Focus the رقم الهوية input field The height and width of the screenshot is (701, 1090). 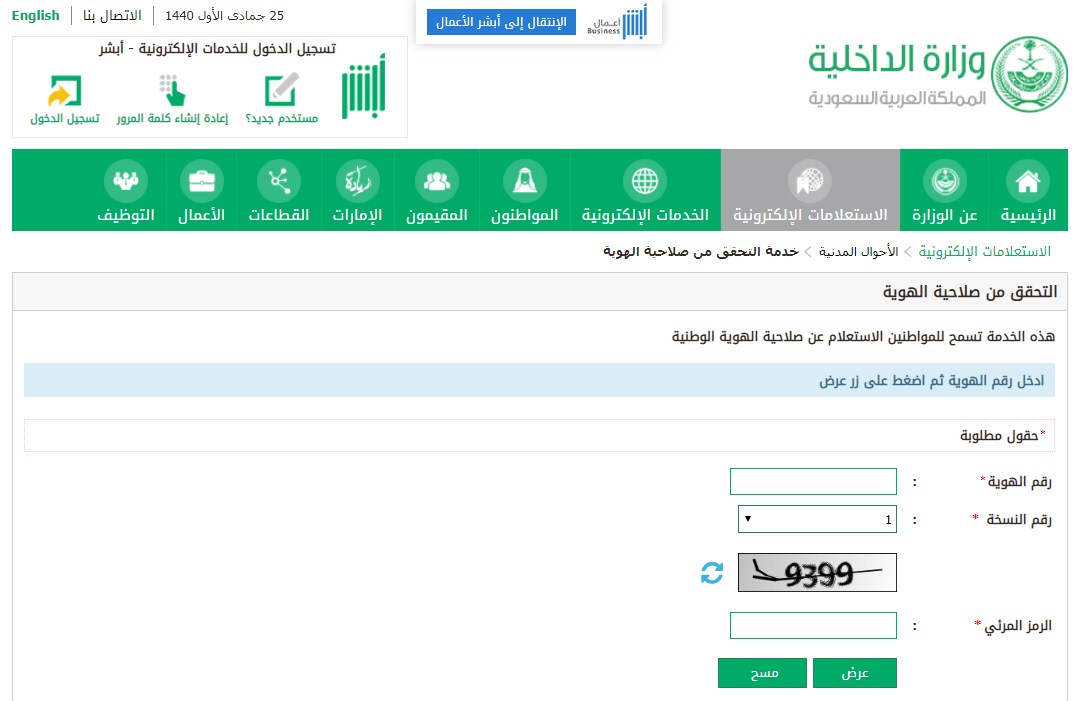coord(813,481)
